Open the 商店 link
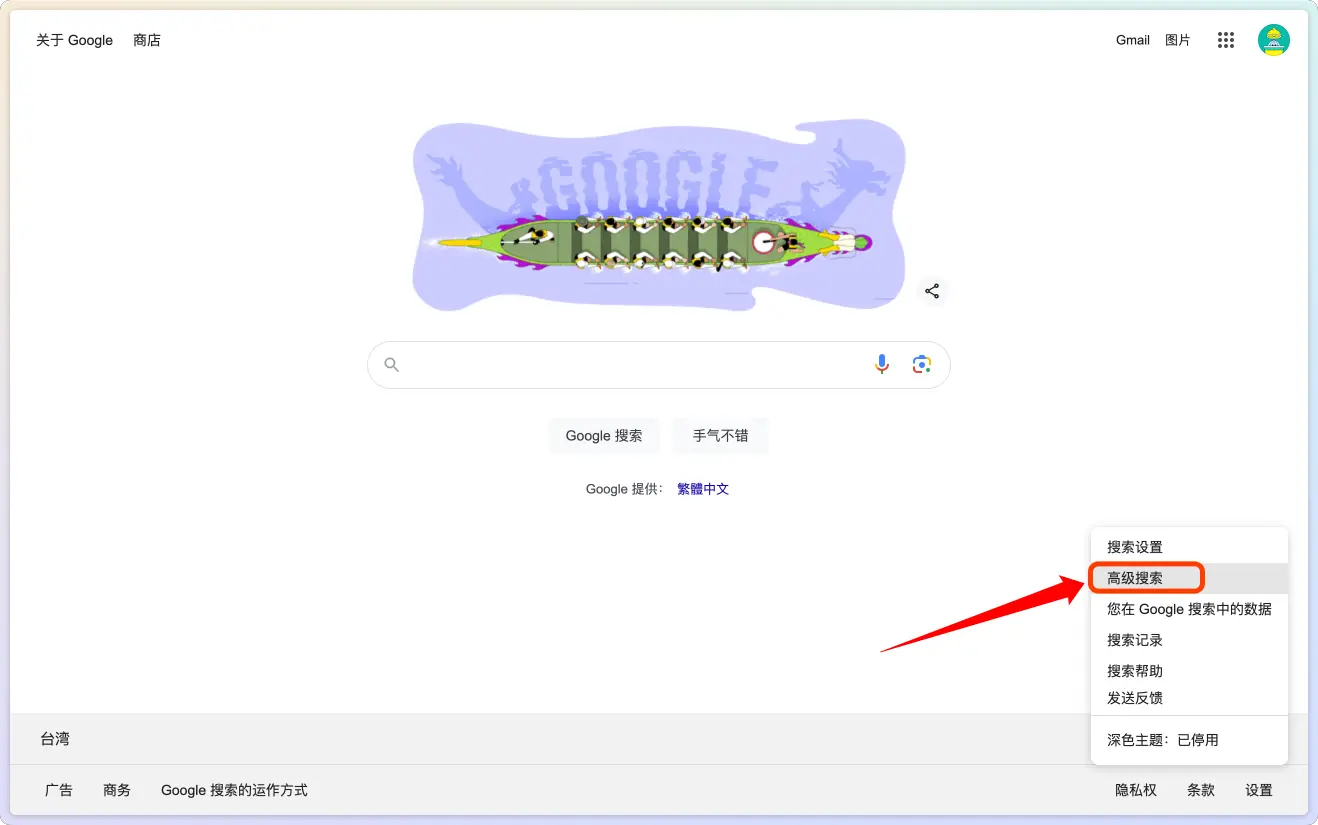The image size is (1318, 825). click(147, 40)
